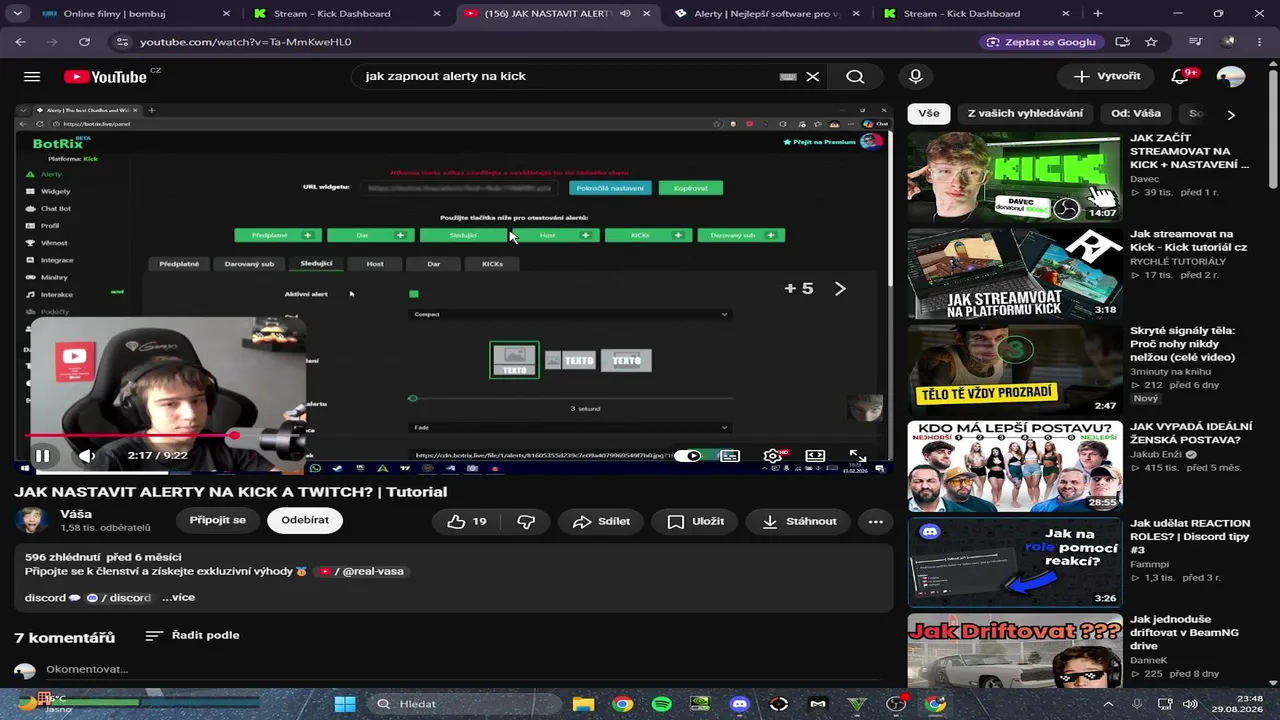Dislike the video
The height and width of the screenshot is (720, 1280).
[526, 521]
